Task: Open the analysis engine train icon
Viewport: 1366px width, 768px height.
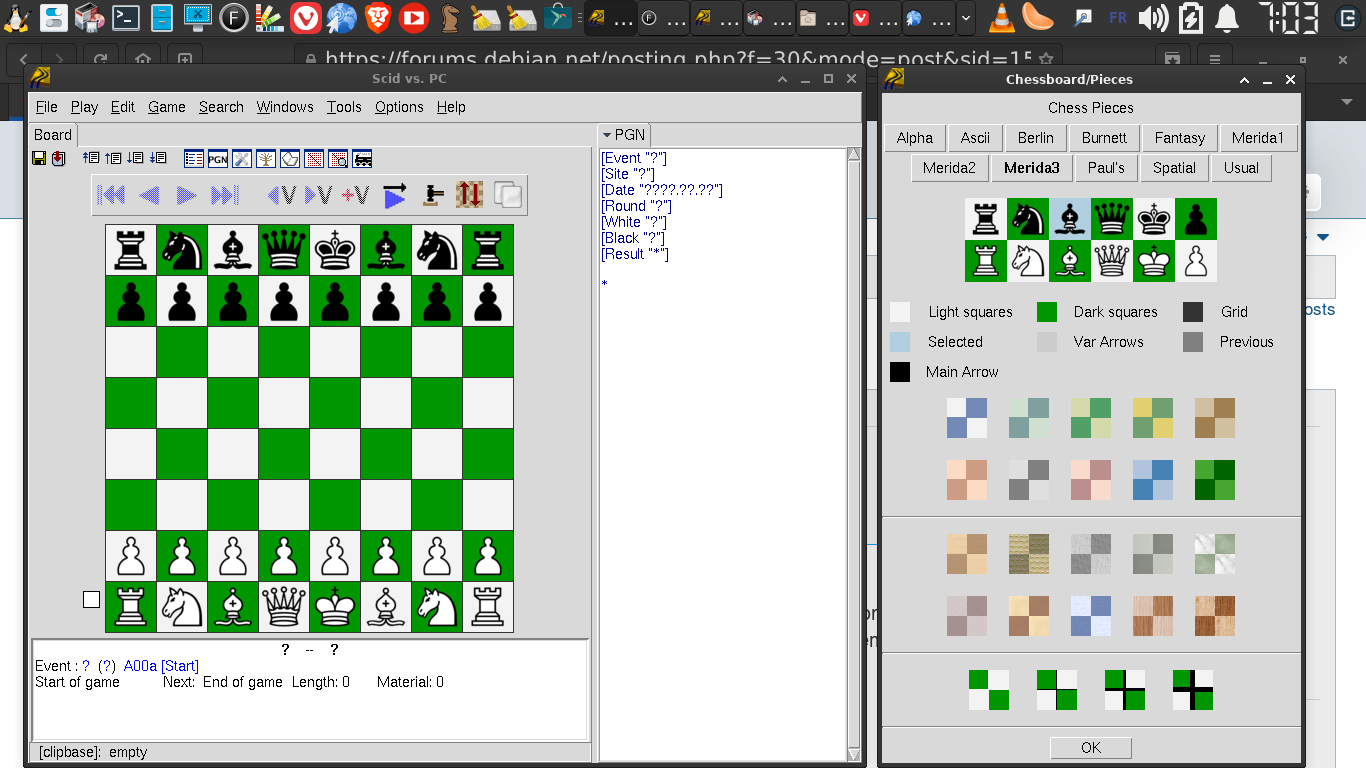Action: (362, 158)
